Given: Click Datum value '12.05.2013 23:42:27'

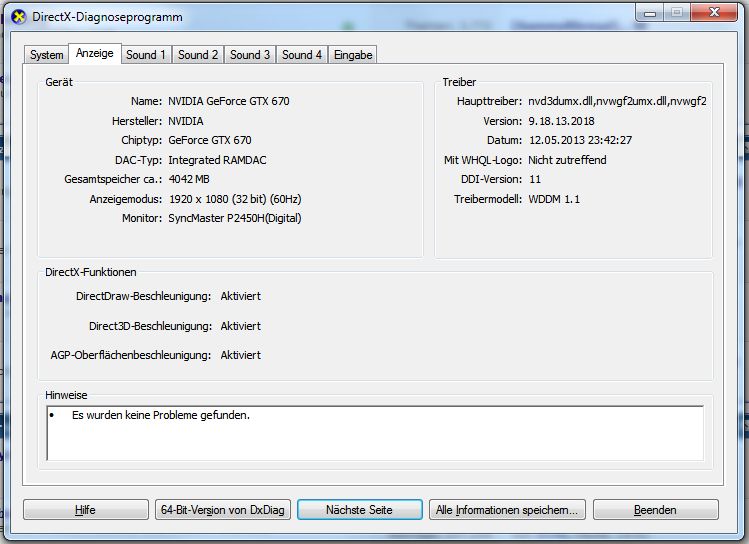Looking at the screenshot, I should point(580,140).
